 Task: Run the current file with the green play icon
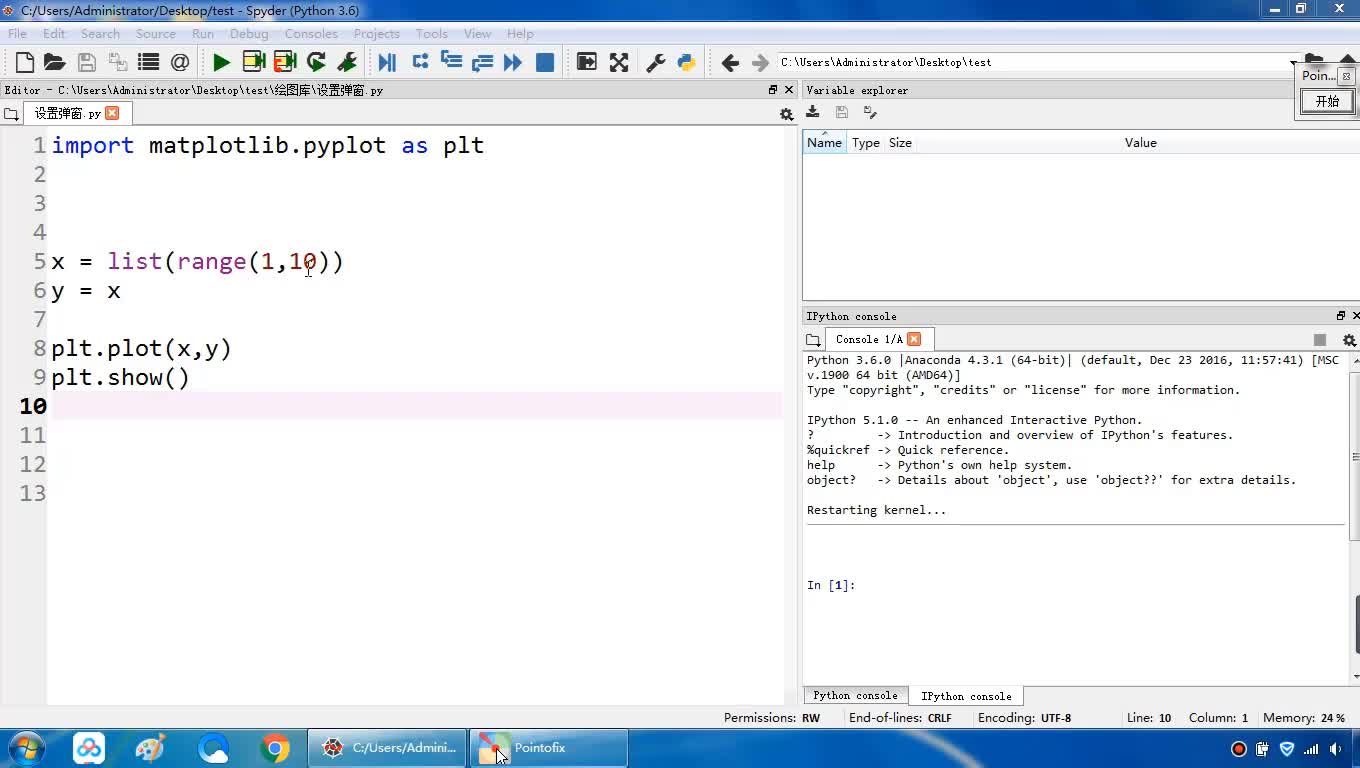coord(221,62)
